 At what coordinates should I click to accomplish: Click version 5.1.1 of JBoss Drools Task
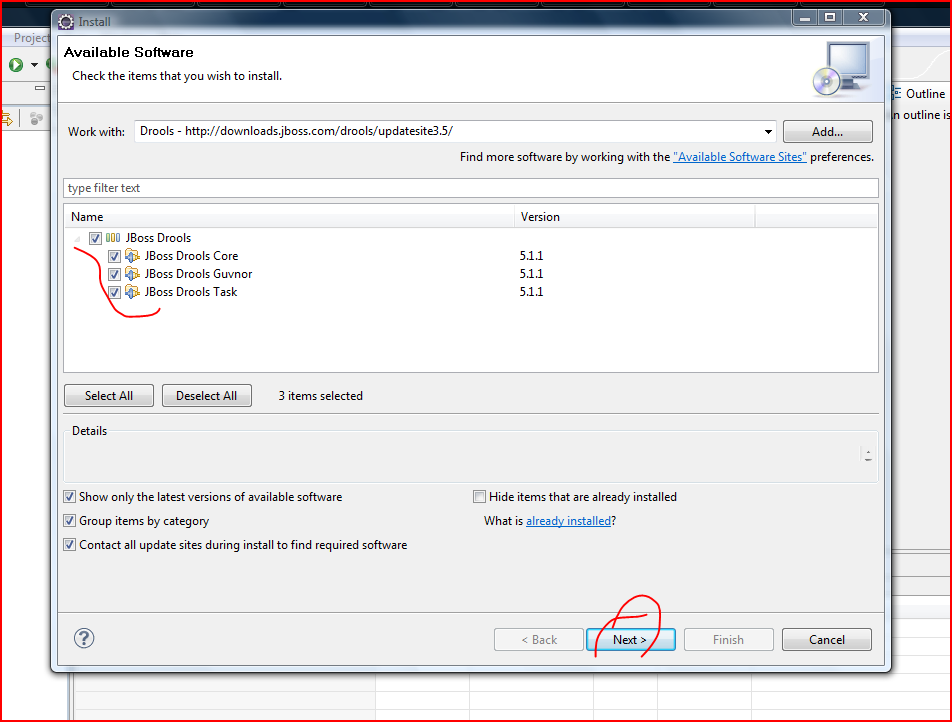(x=531, y=292)
